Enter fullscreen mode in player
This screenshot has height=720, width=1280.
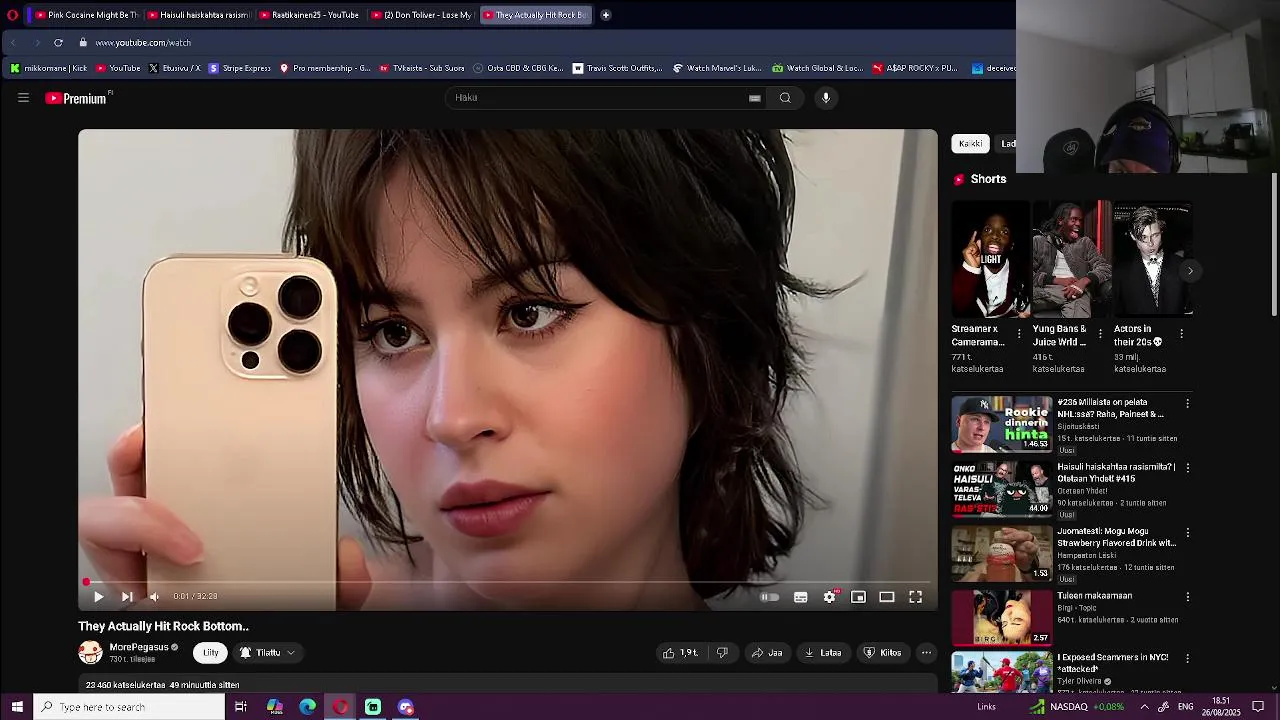915,597
